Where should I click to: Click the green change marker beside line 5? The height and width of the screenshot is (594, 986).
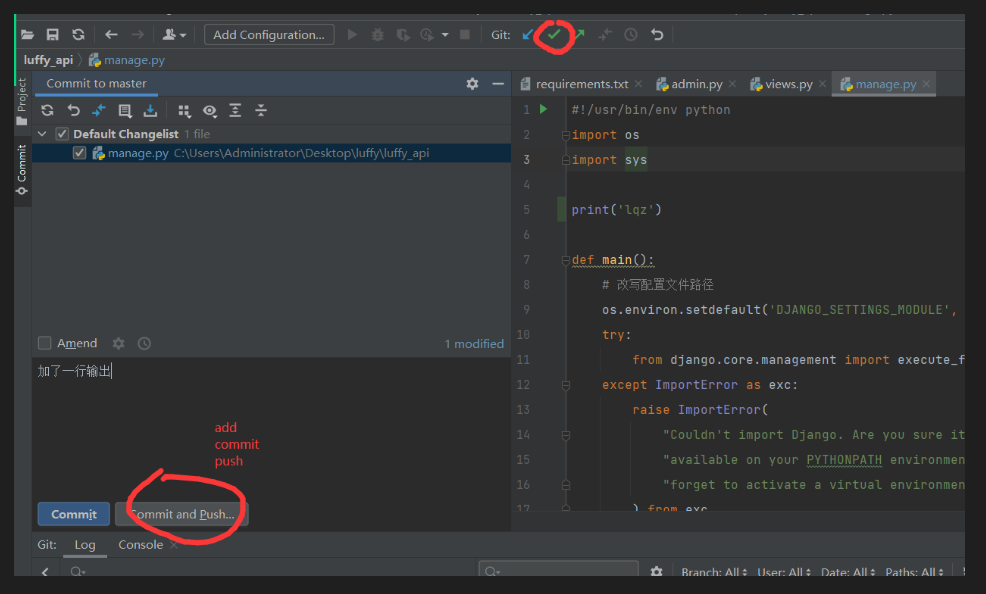(562, 209)
